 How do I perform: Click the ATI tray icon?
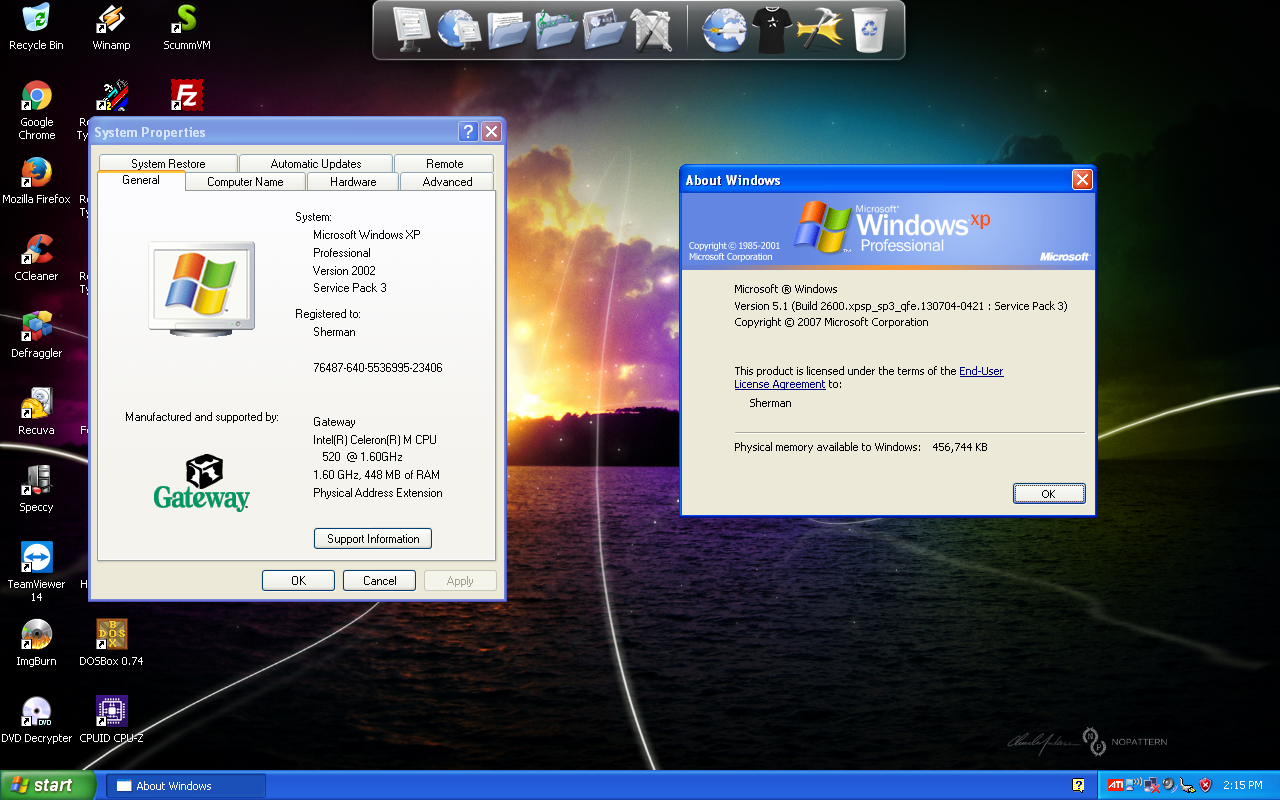(x=1114, y=785)
